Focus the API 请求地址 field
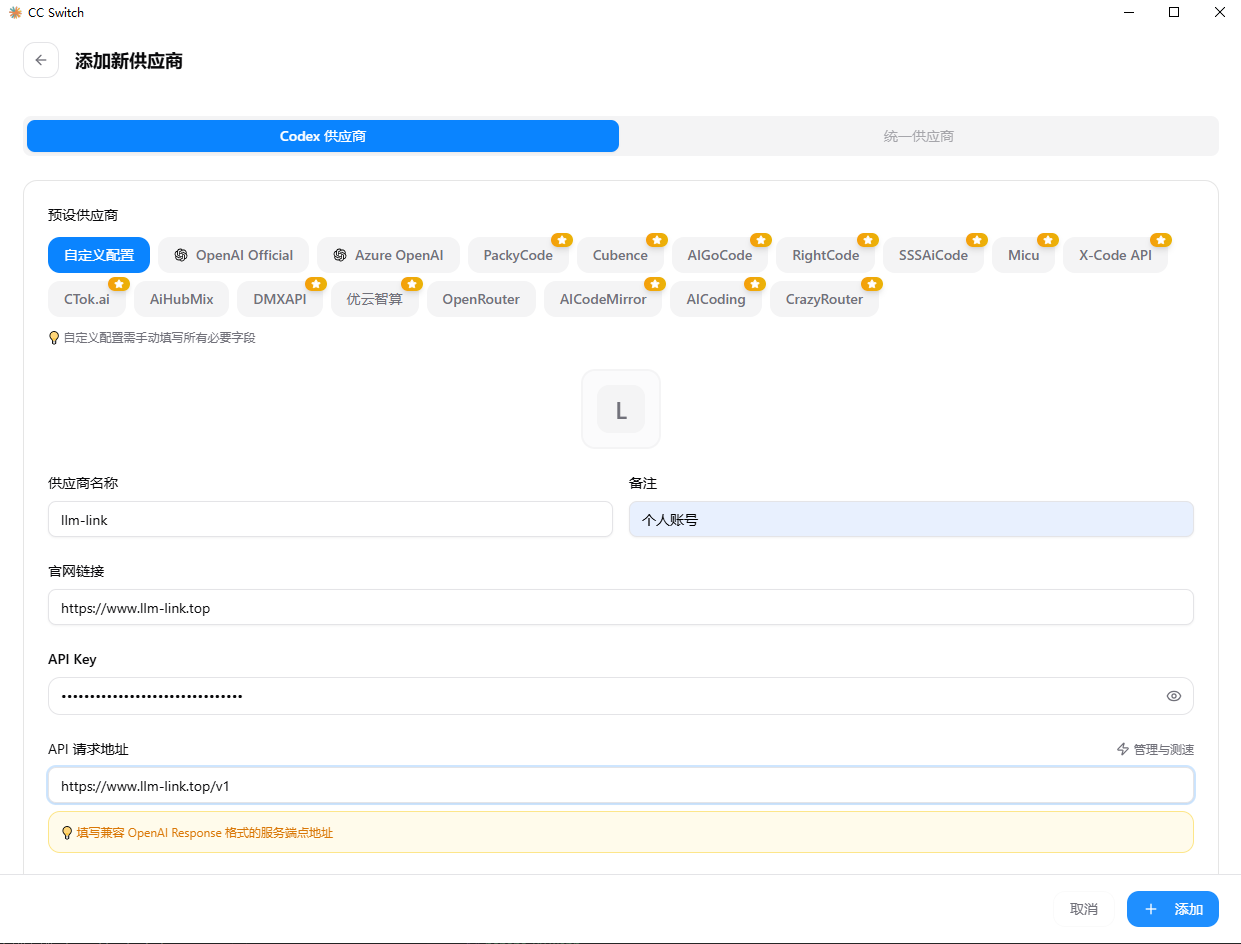The image size is (1241, 944). point(621,785)
